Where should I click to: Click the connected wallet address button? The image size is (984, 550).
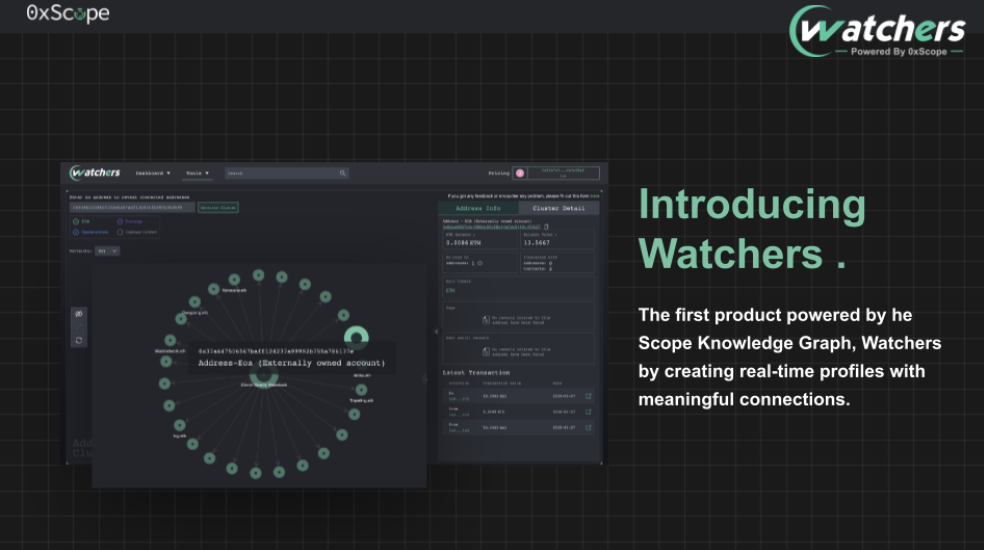[563, 173]
